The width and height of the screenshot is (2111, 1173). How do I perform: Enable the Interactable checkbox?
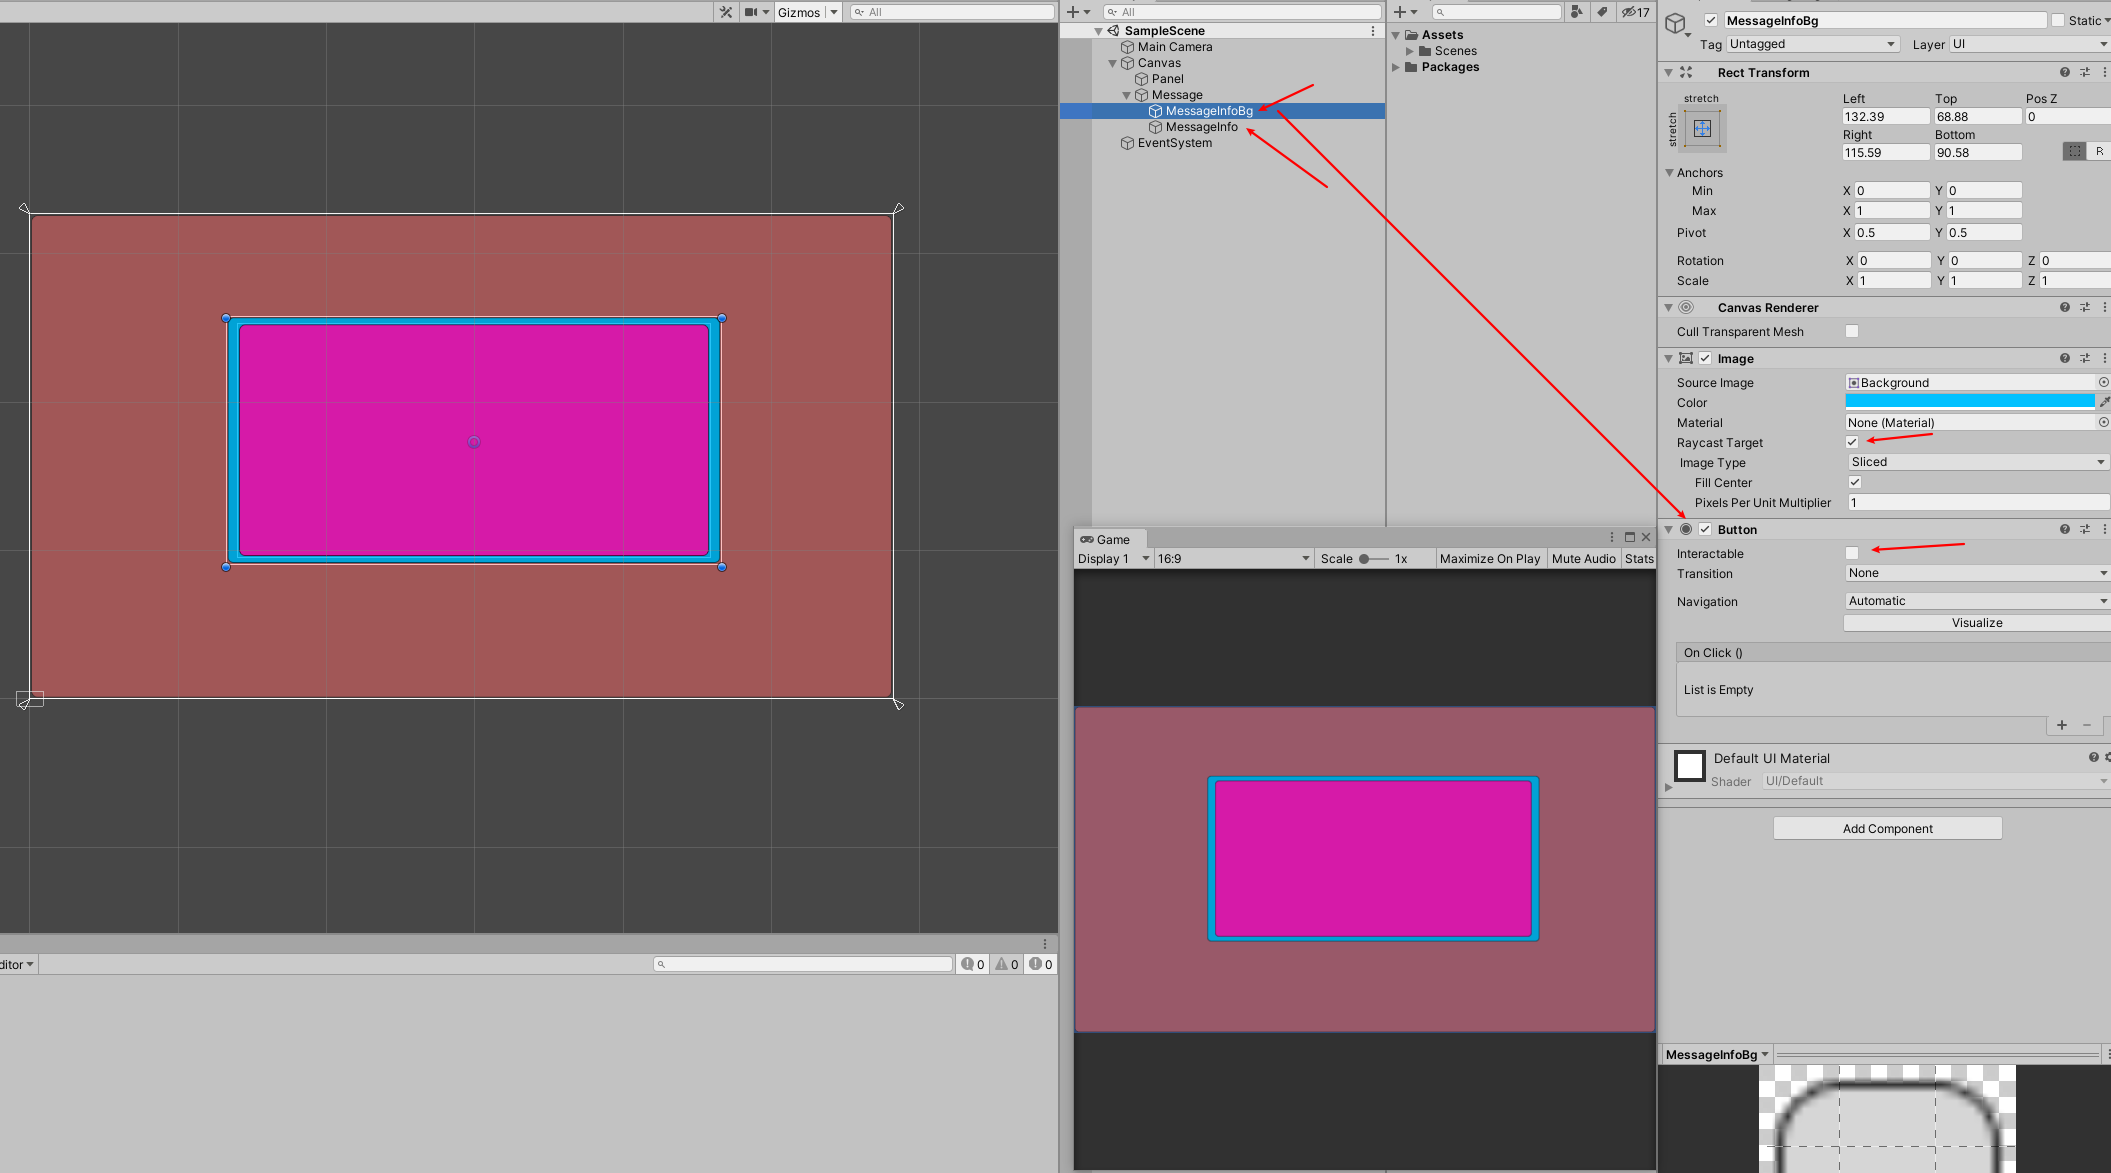1852,553
